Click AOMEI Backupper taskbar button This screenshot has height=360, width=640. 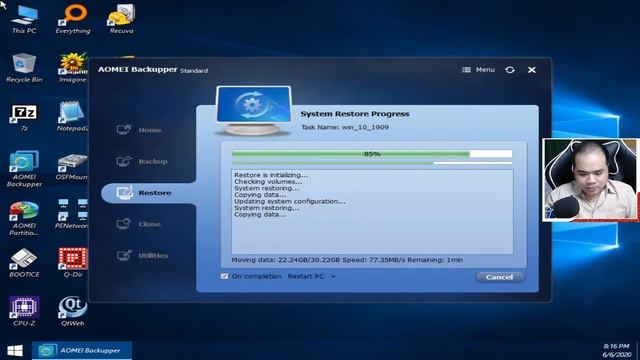[82, 351]
